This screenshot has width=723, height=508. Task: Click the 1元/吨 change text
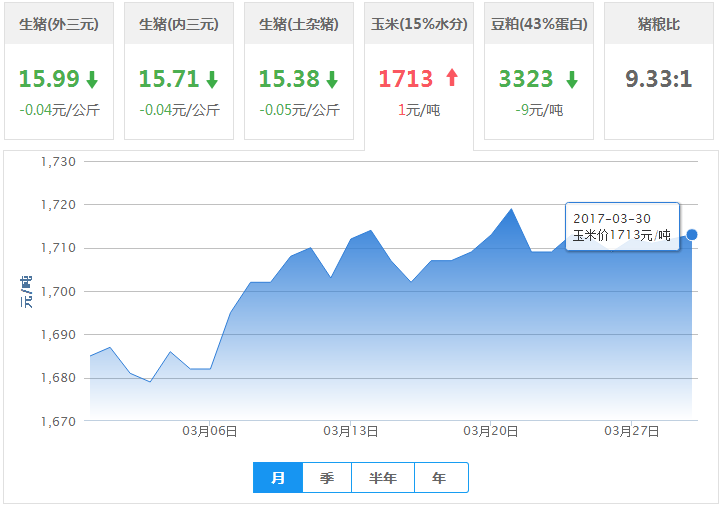pyautogui.click(x=419, y=110)
